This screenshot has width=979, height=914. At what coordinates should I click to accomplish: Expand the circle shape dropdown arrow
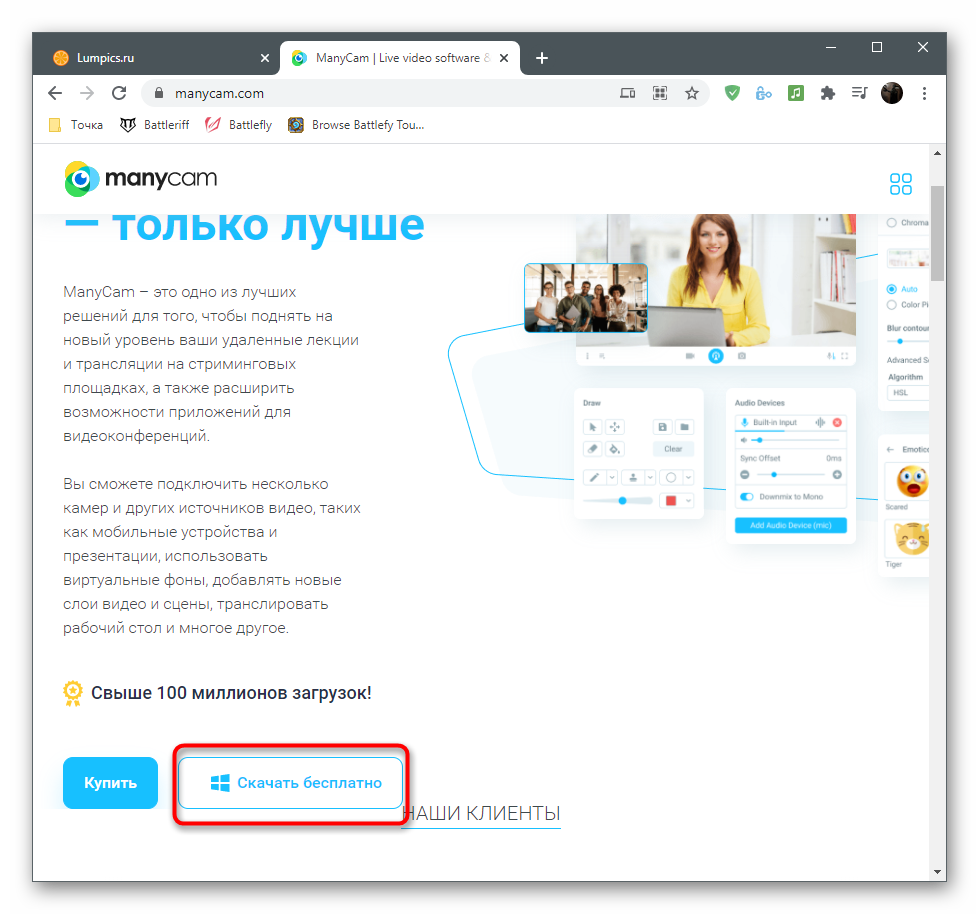[688, 478]
